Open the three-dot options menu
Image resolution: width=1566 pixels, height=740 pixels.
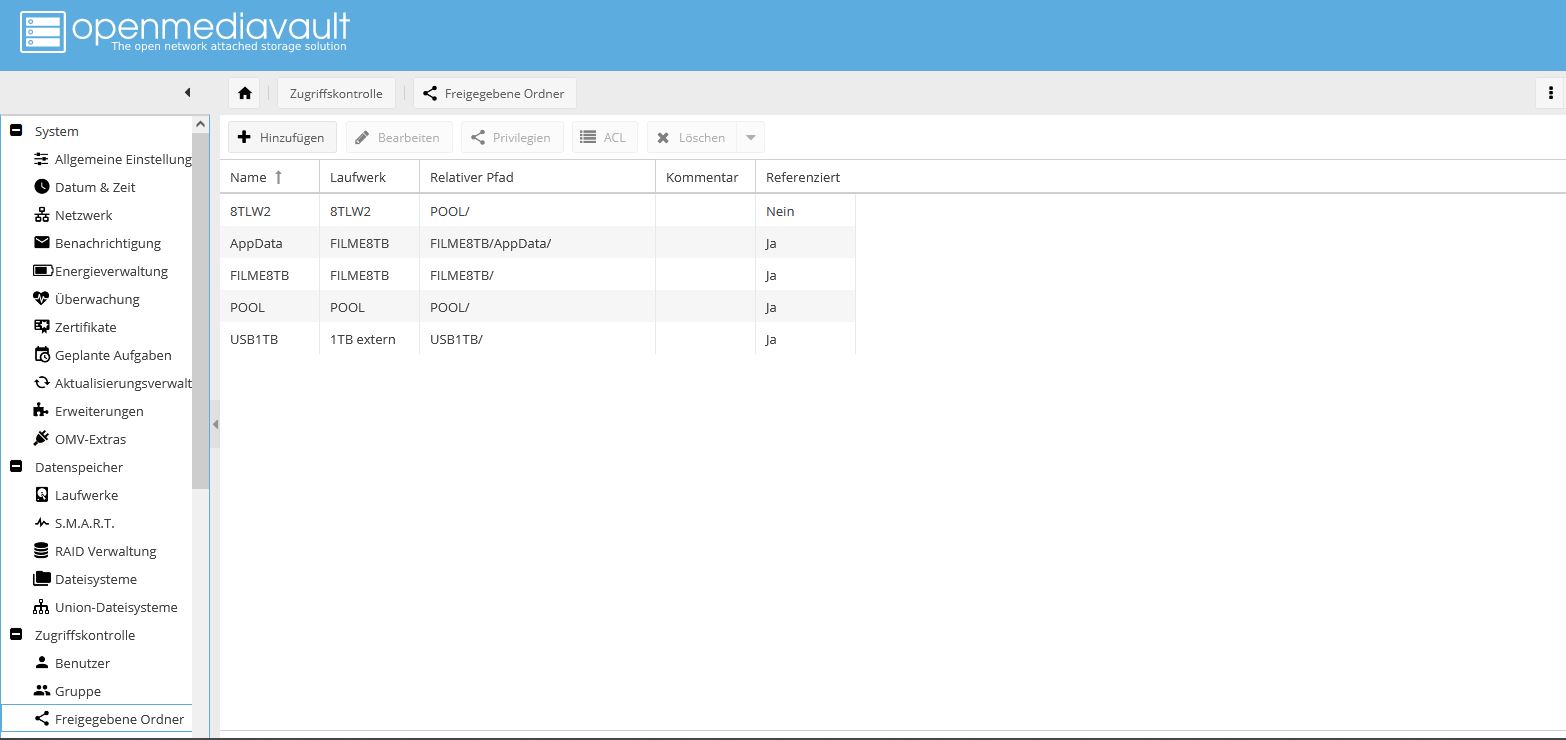click(1550, 93)
